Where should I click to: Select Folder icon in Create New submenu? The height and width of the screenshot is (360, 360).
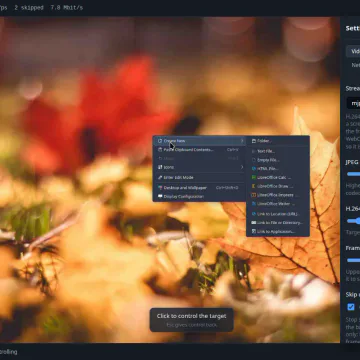254,141
